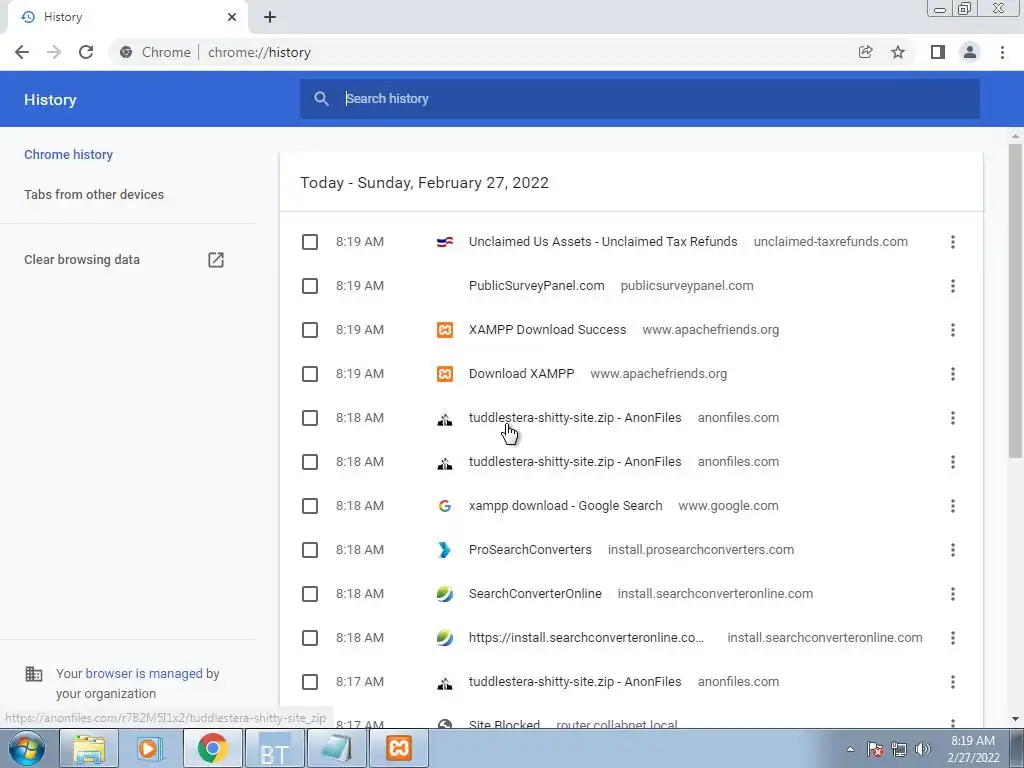
Task: Open the ProSearchConverters history link
Action: (x=530, y=550)
